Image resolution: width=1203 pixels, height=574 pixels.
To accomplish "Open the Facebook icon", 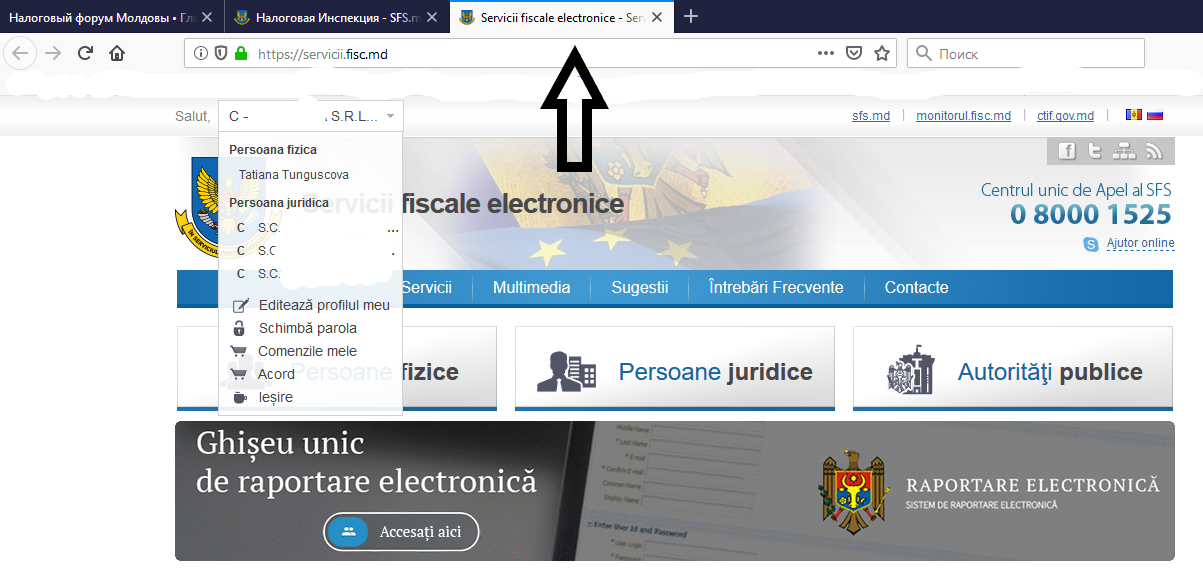I will point(1067,151).
